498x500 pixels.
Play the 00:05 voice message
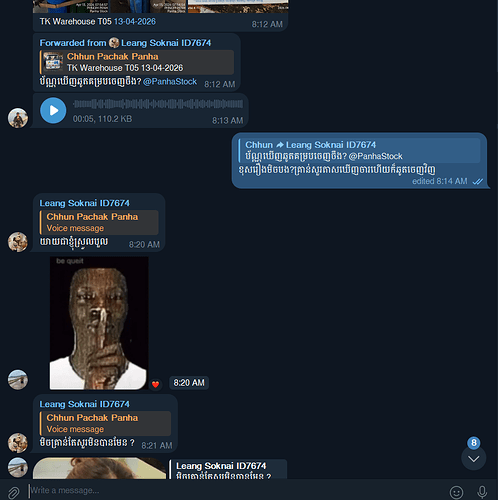tap(53, 110)
